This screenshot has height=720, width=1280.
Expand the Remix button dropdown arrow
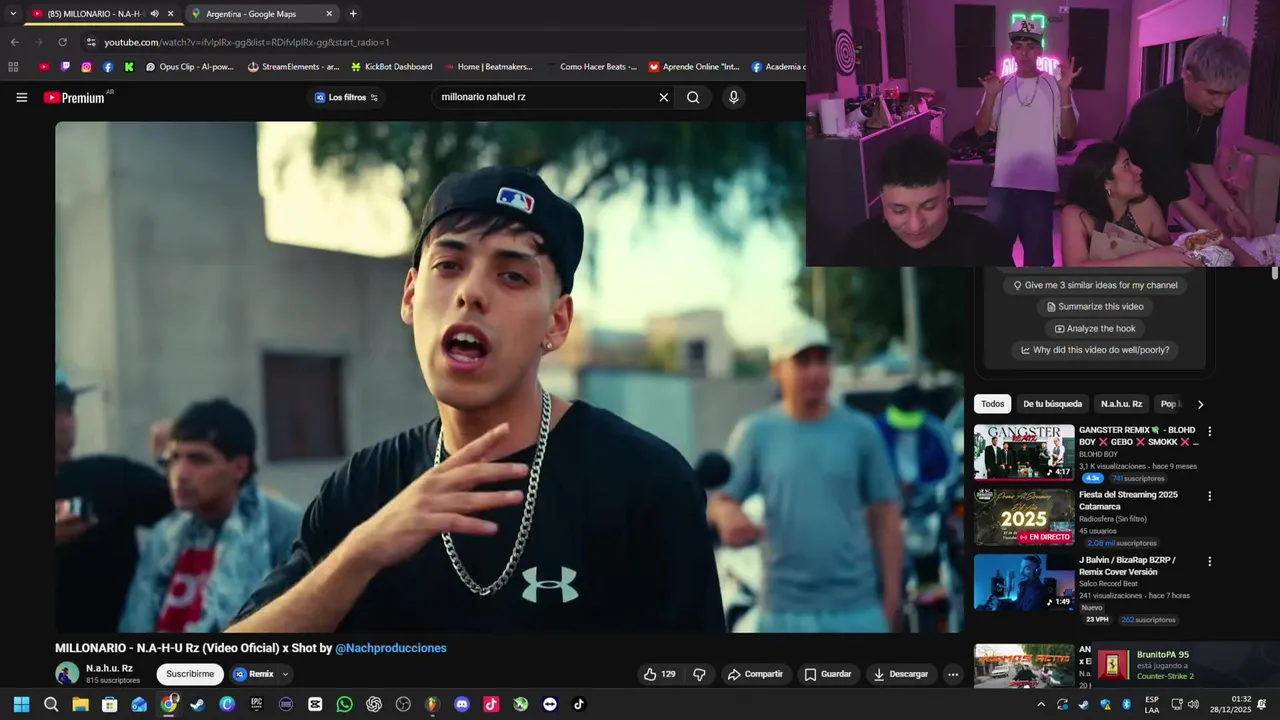285,674
